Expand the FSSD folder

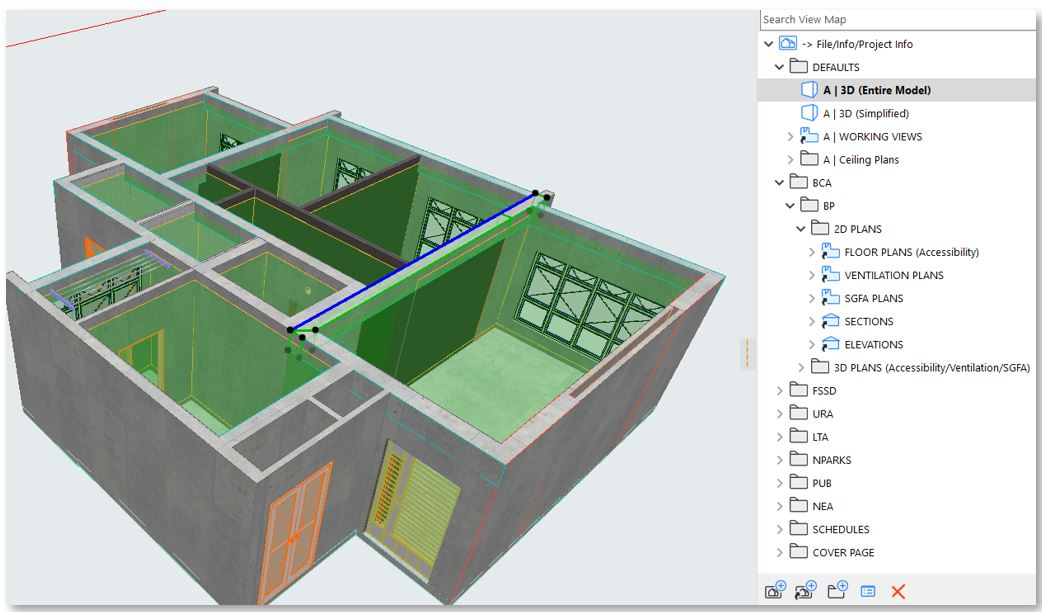[x=780, y=391]
